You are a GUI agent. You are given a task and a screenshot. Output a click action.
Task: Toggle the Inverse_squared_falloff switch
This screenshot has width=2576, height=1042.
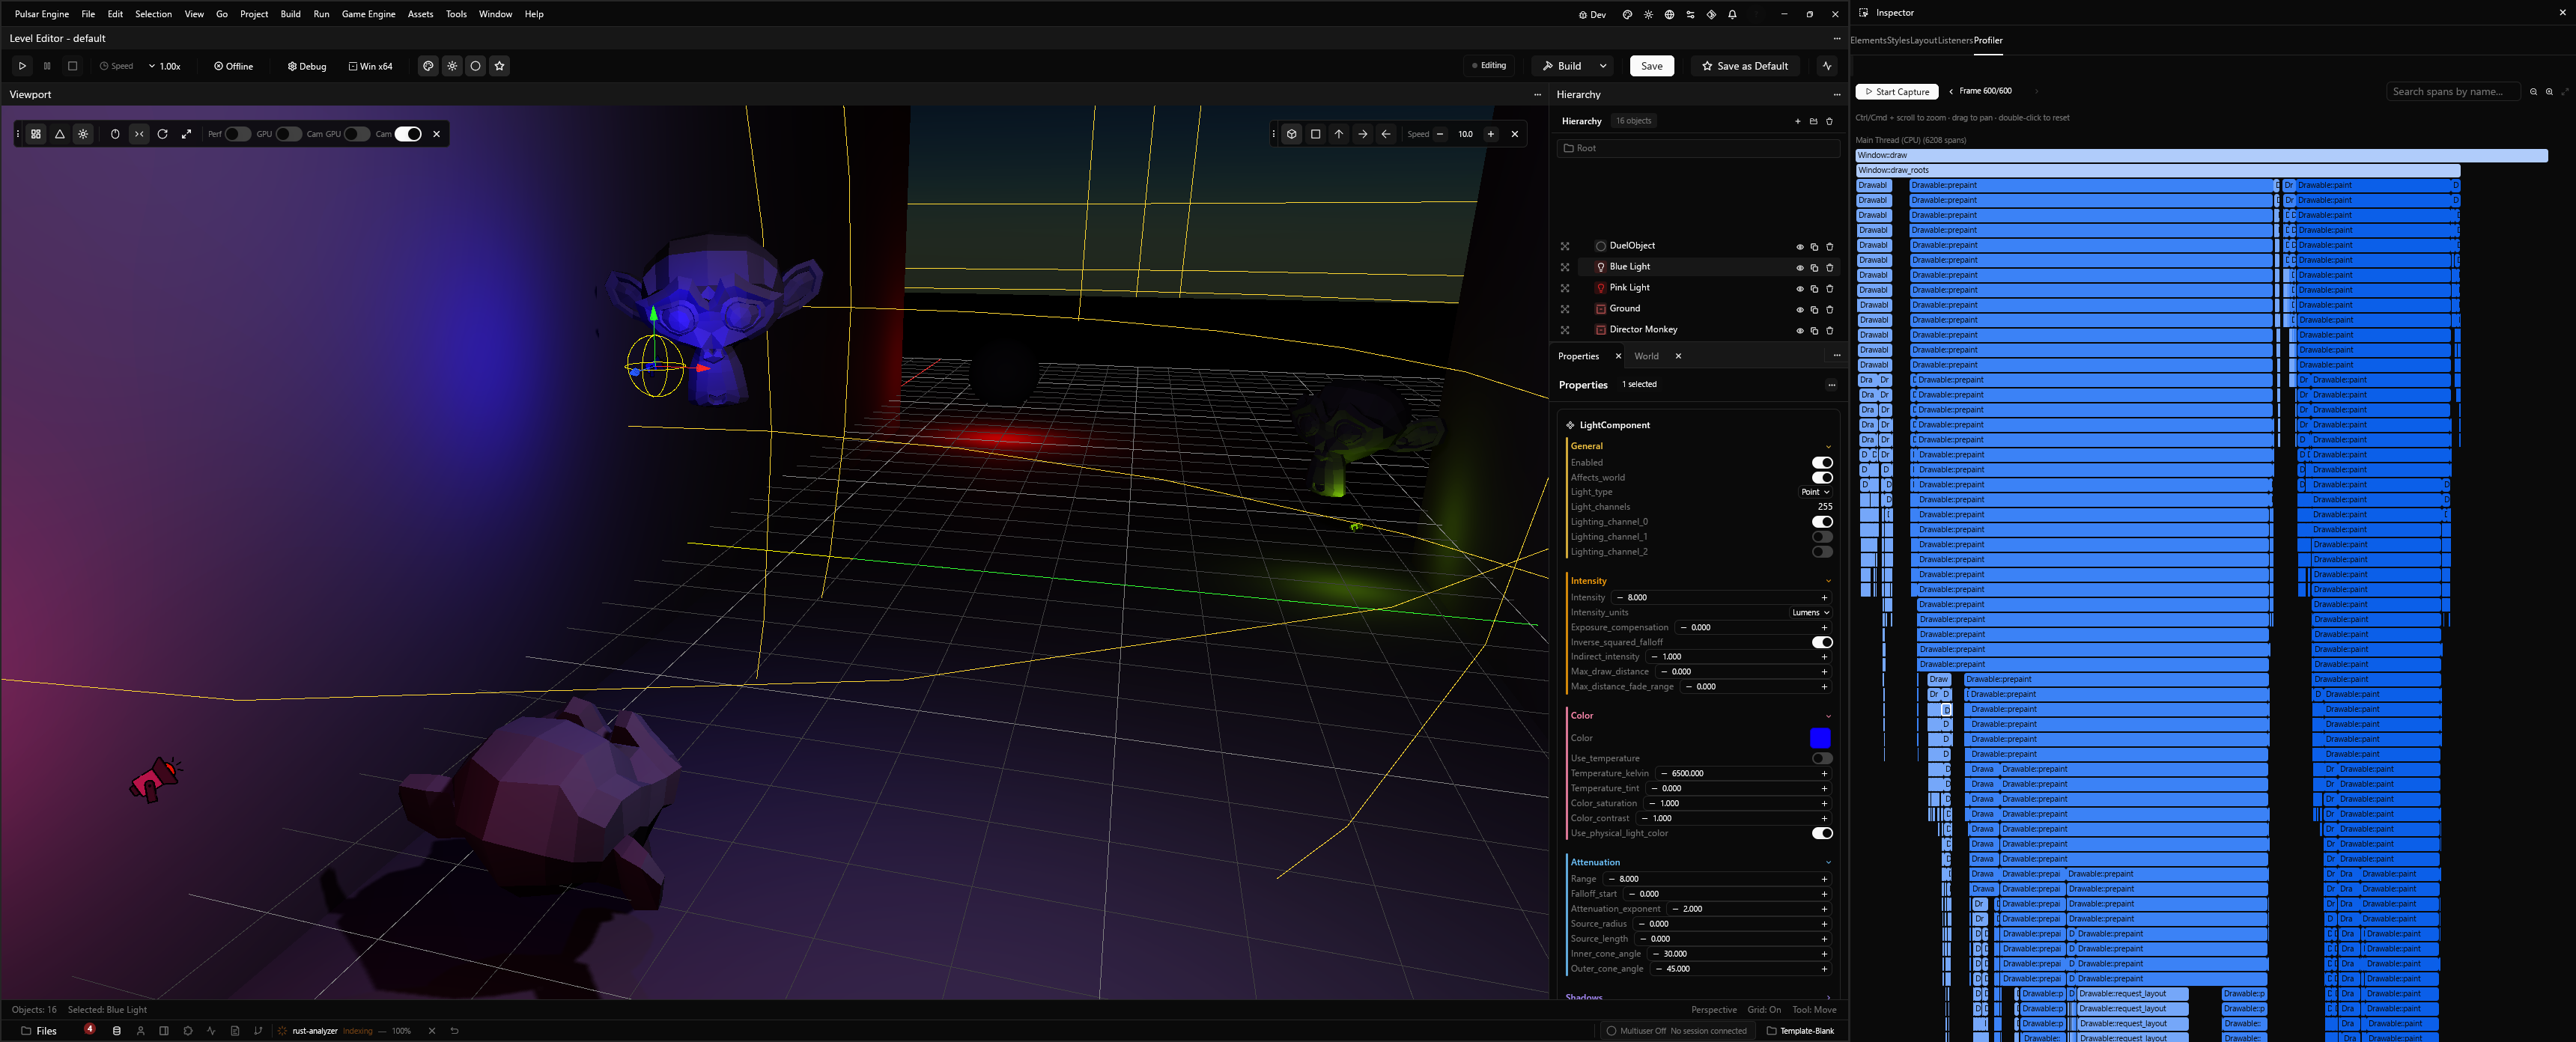(x=1822, y=642)
